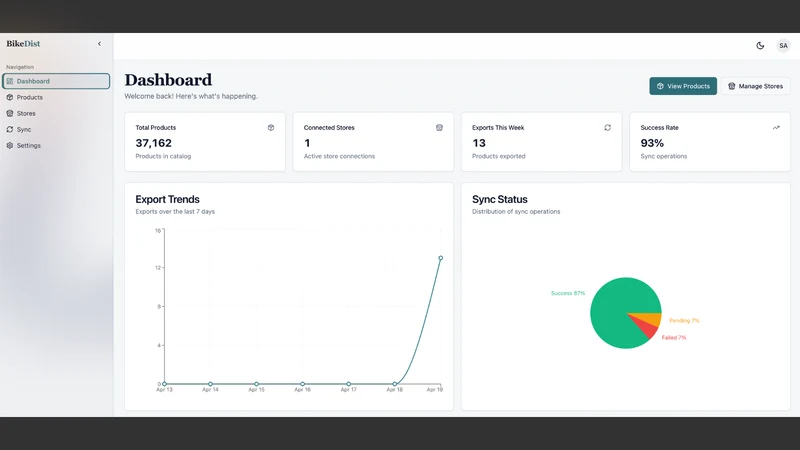
Task: Click the Apr 19 data point on chart
Action: (x=440, y=258)
